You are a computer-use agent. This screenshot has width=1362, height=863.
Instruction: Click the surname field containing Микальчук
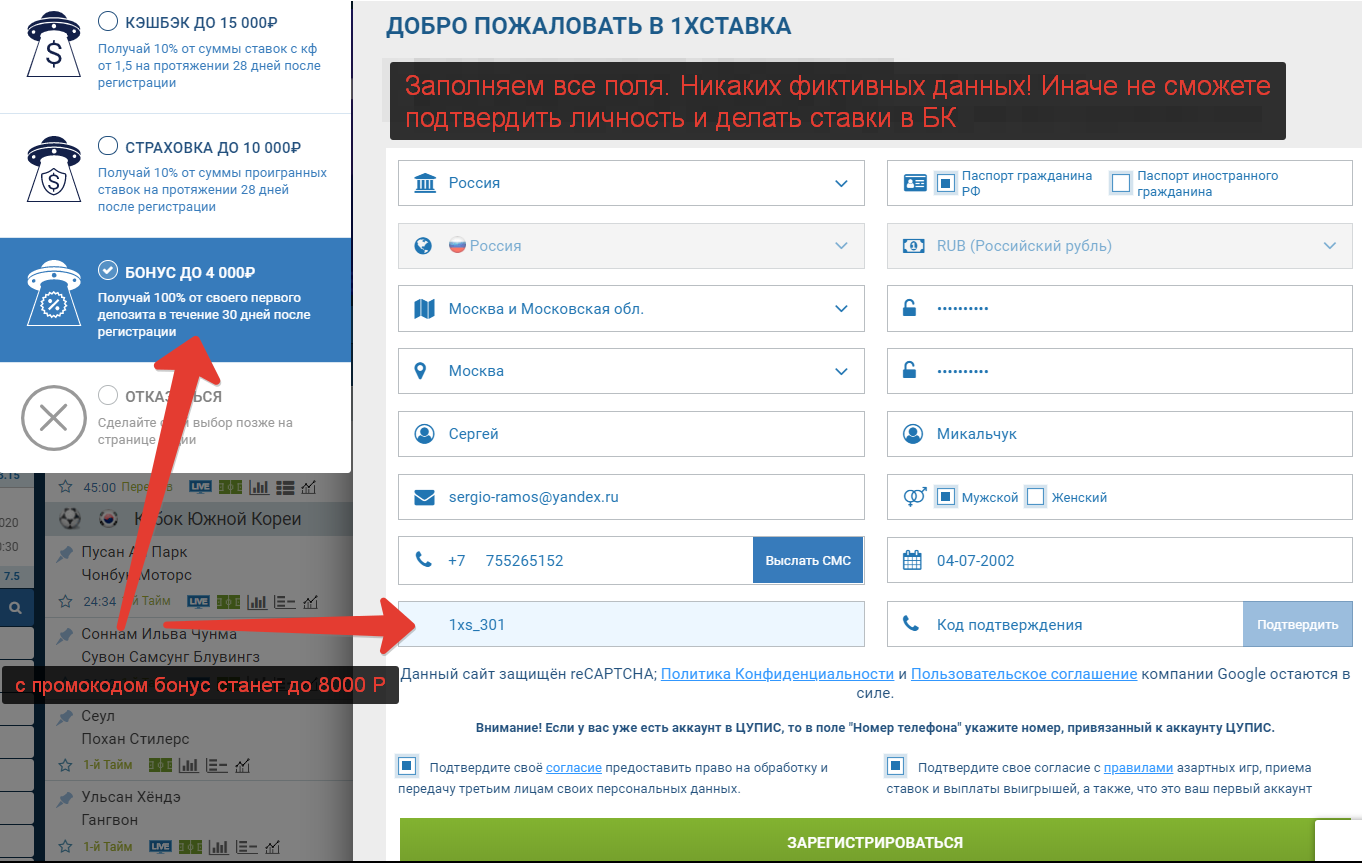click(1120, 434)
